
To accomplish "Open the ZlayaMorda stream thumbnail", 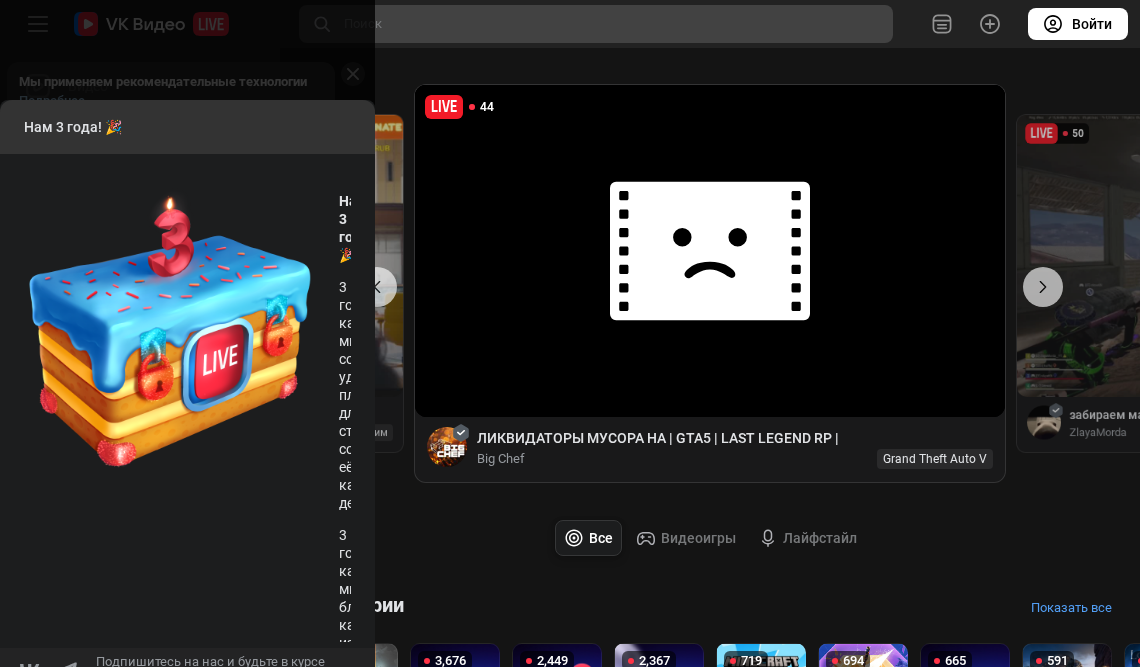I will click(1078, 255).
